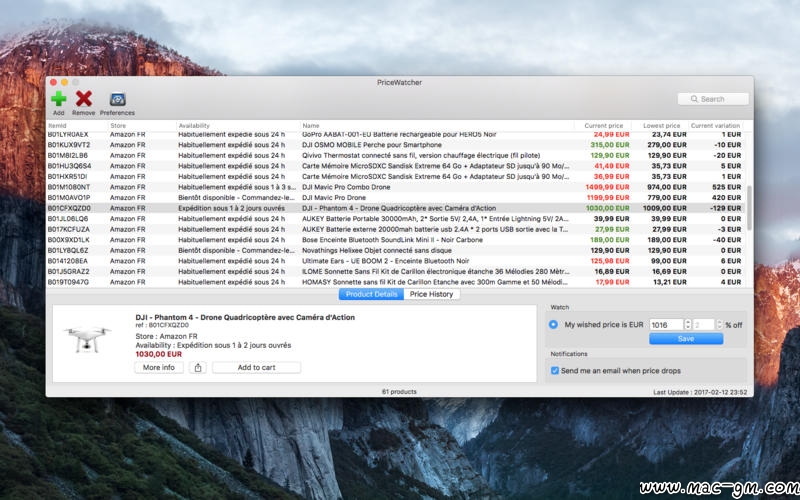
Task: Click the PriceWatcher window title
Action: 399,83
